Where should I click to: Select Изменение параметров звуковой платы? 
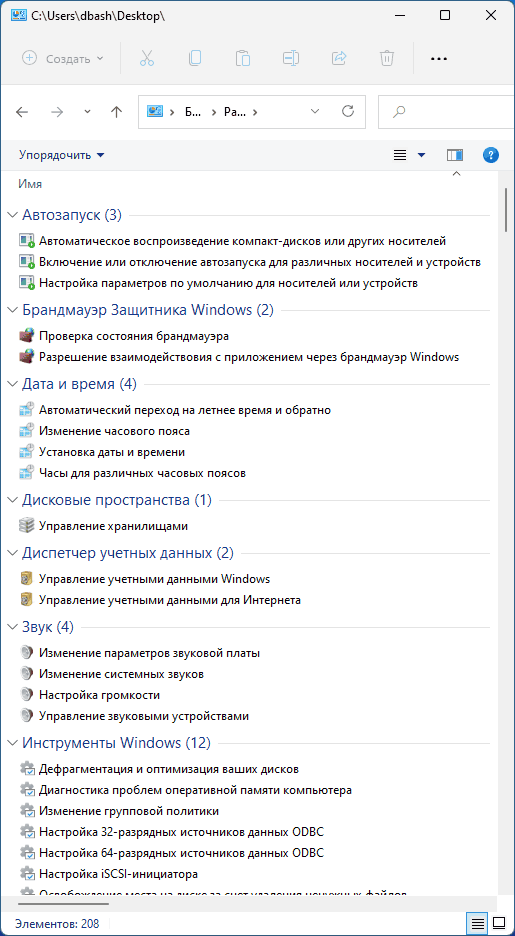point(149,653)
